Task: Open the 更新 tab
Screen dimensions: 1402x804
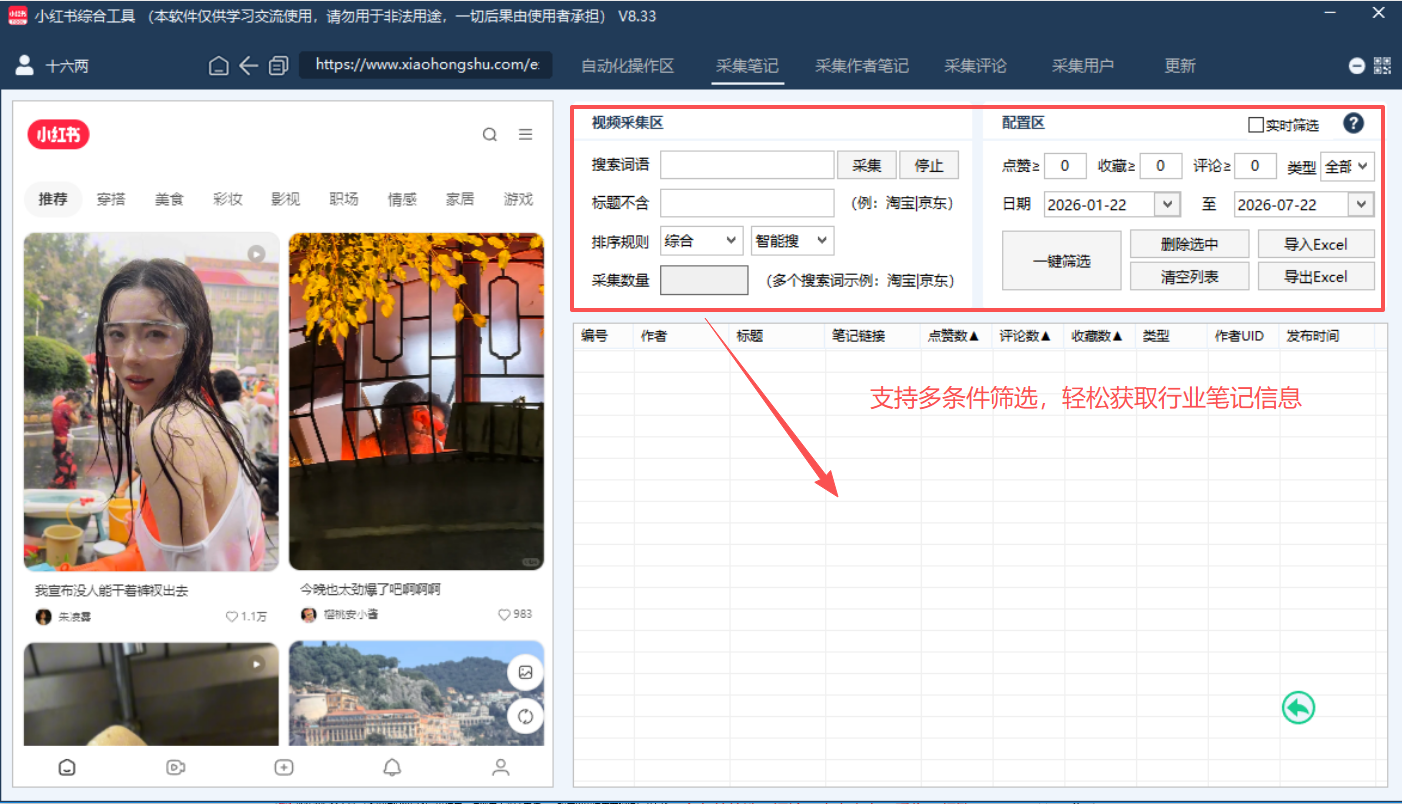Action: pyautogui.click(x=1180, y=66)
